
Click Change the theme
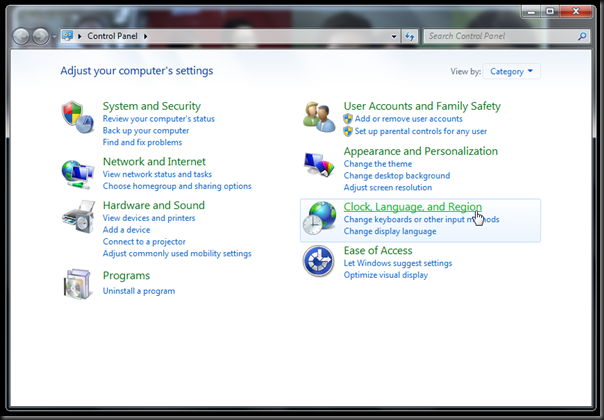[378, 164]
